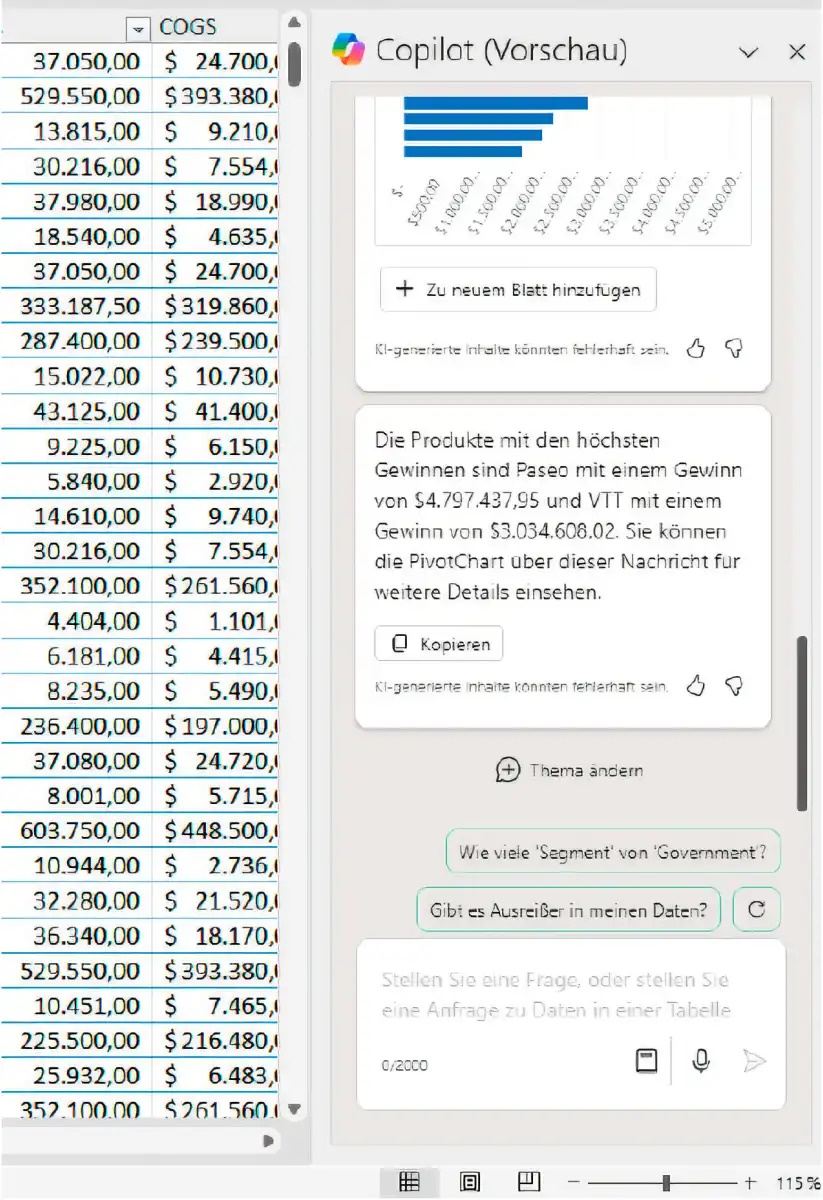Click the Copilot logo icon

coord(349,49)
